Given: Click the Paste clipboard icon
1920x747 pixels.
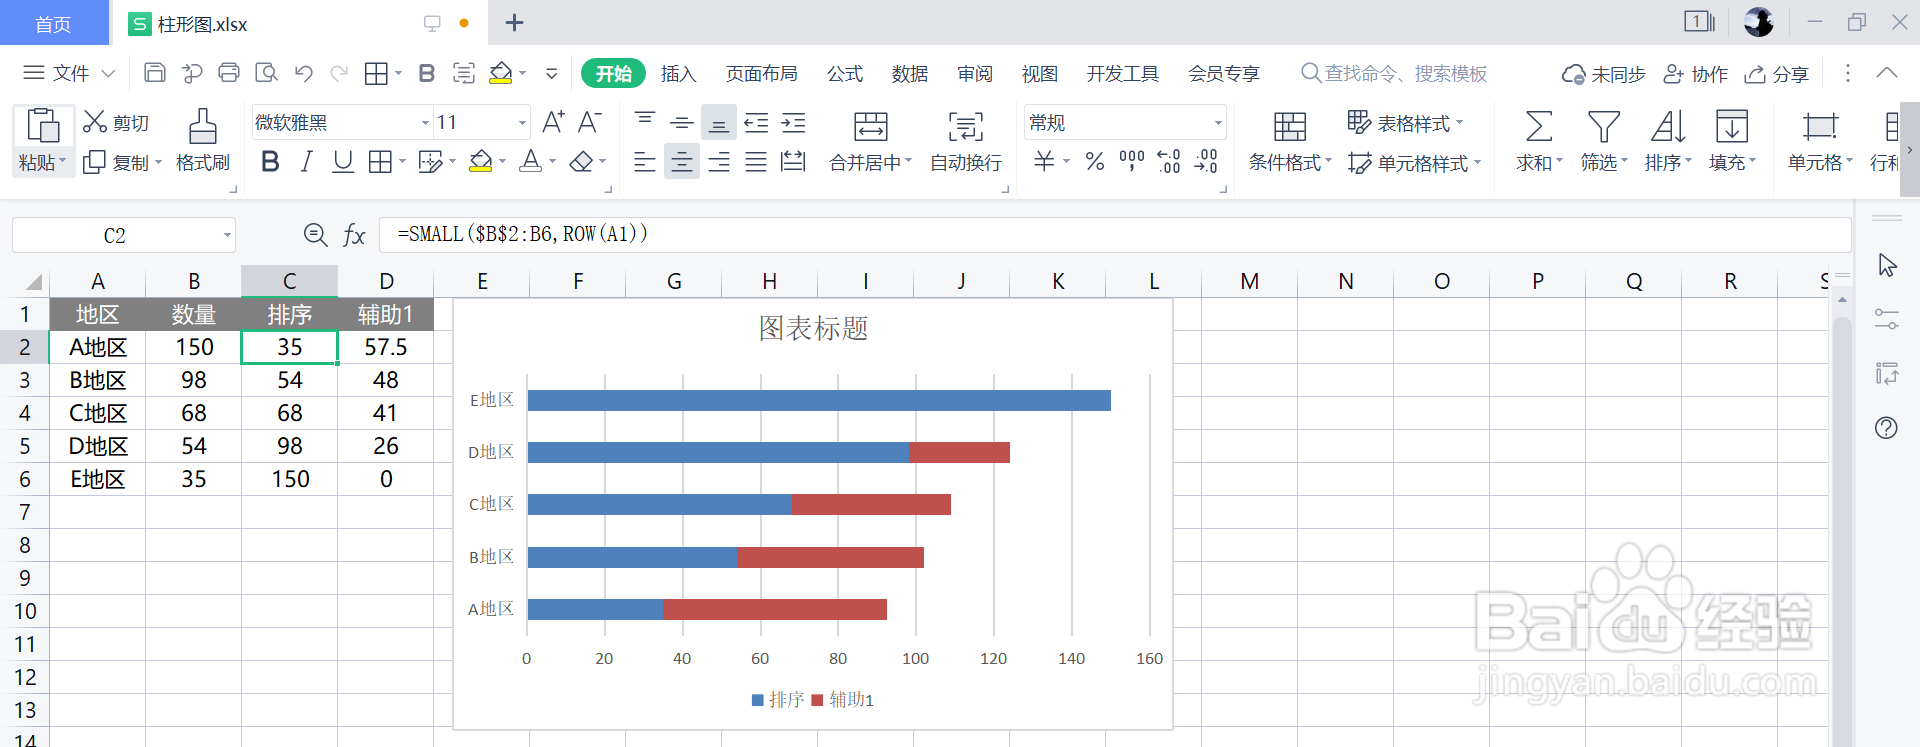Looking at the screenshot, I should click(x=43, y=127).
